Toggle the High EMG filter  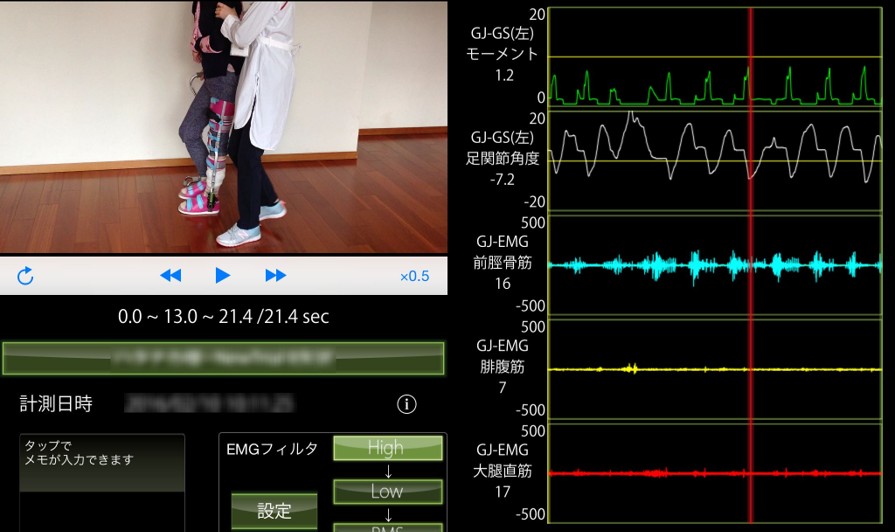click(x=386, y=448)
